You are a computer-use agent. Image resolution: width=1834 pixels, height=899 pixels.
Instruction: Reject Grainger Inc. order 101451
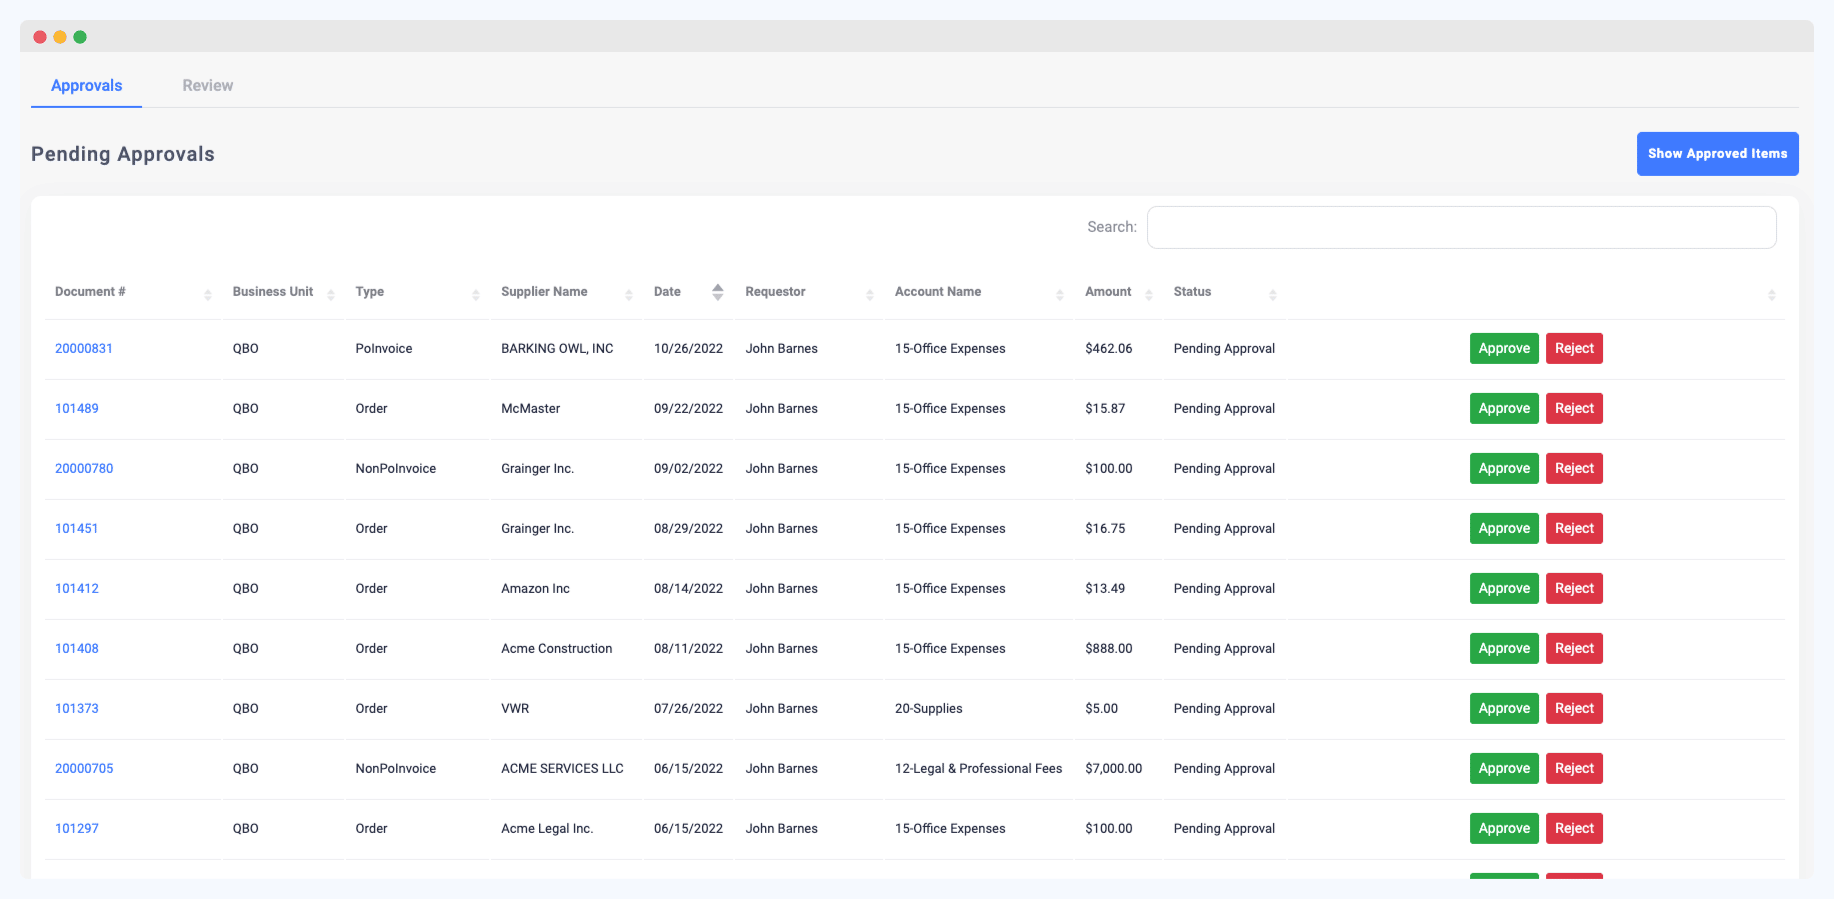[1574, 529]
